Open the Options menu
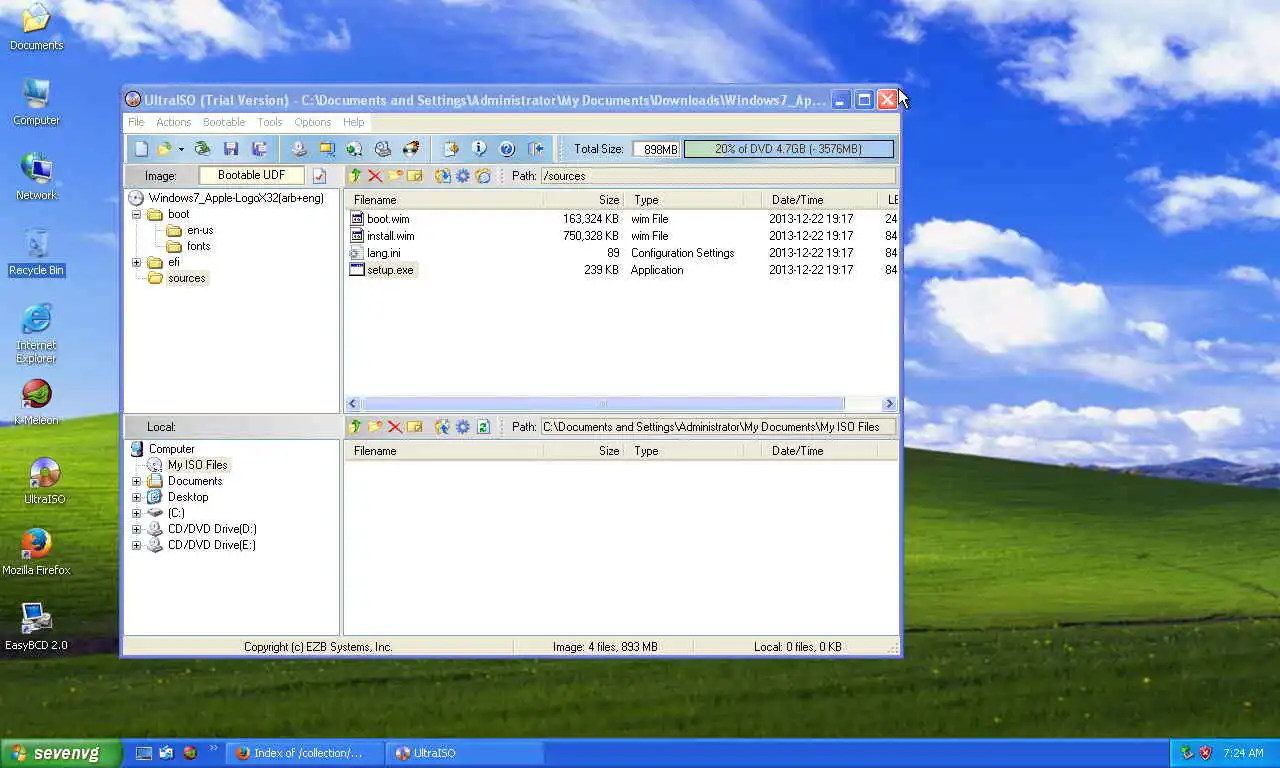Image resolution: width=1280 pixels, height=768 pixels. tap(312, 122)
